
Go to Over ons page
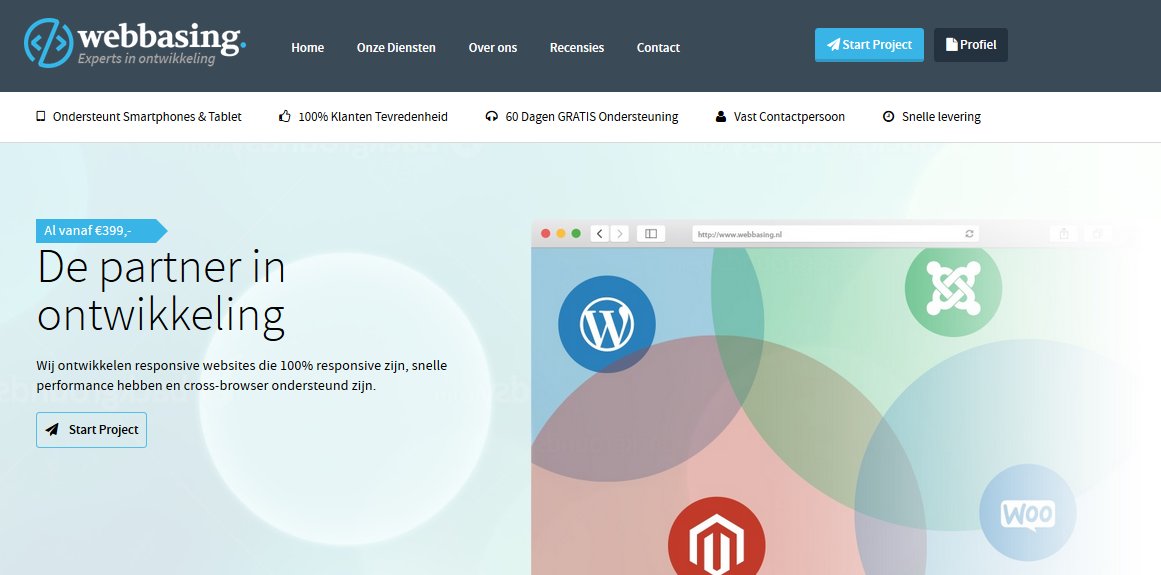[x=492, y=47]
